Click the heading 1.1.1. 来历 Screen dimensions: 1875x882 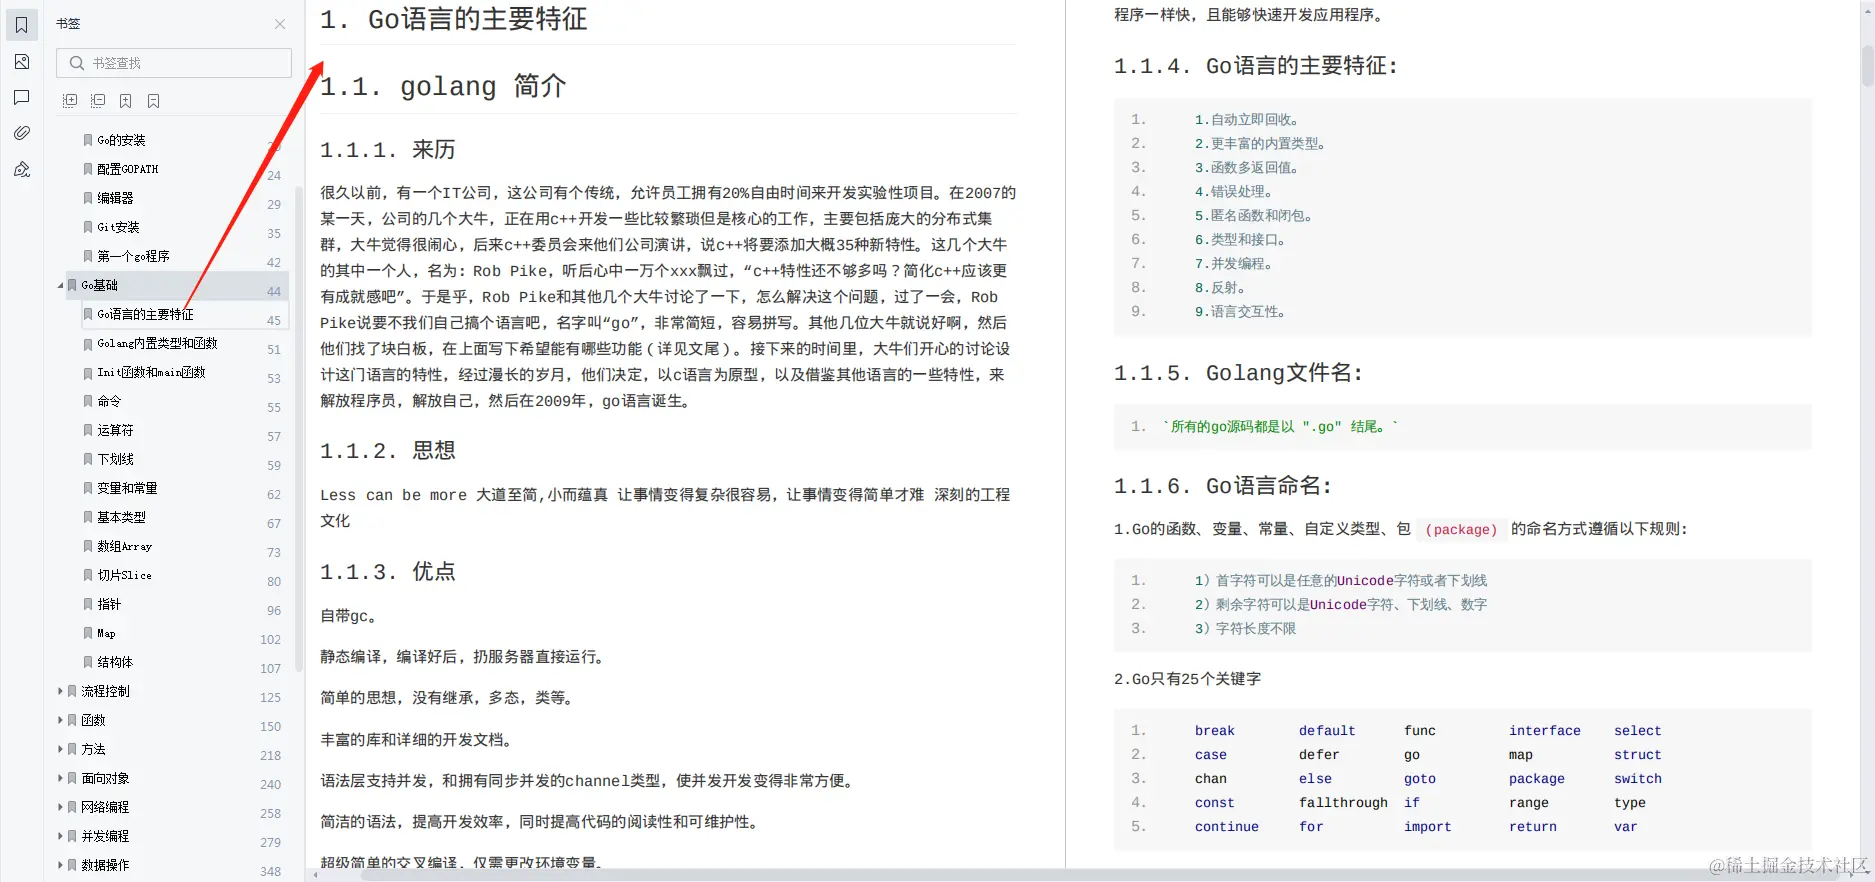click(x=388, y=150)
